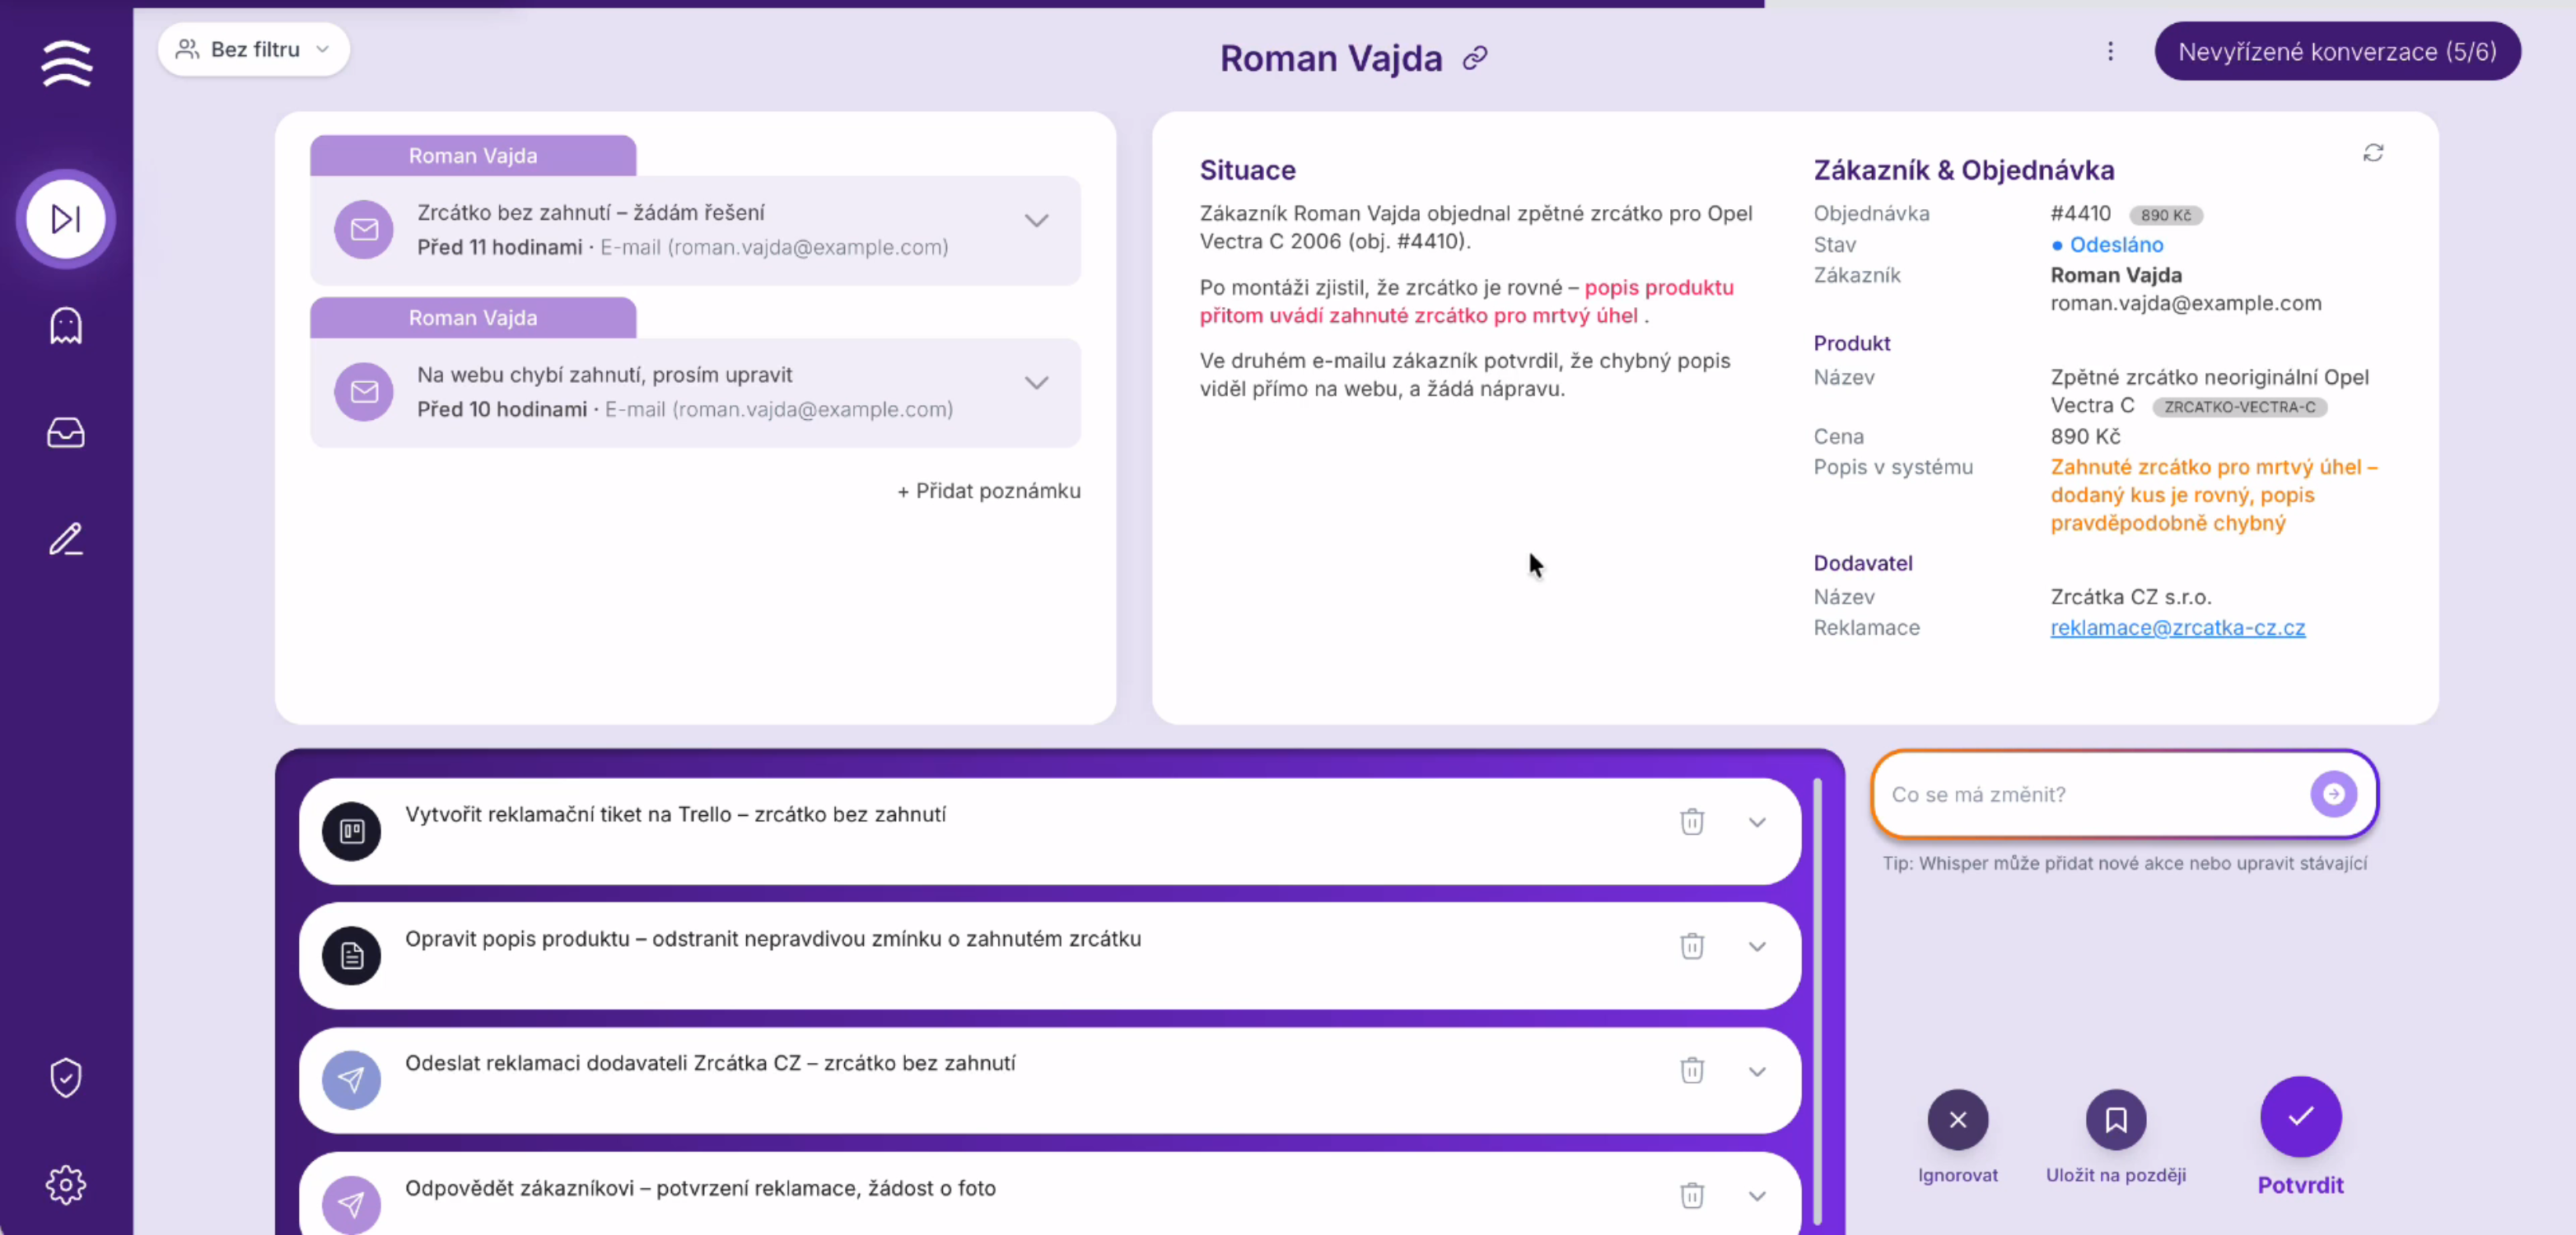
Task: Expand the 'Zrcátko bez zahnutí' email
Action: point(1036,221)
